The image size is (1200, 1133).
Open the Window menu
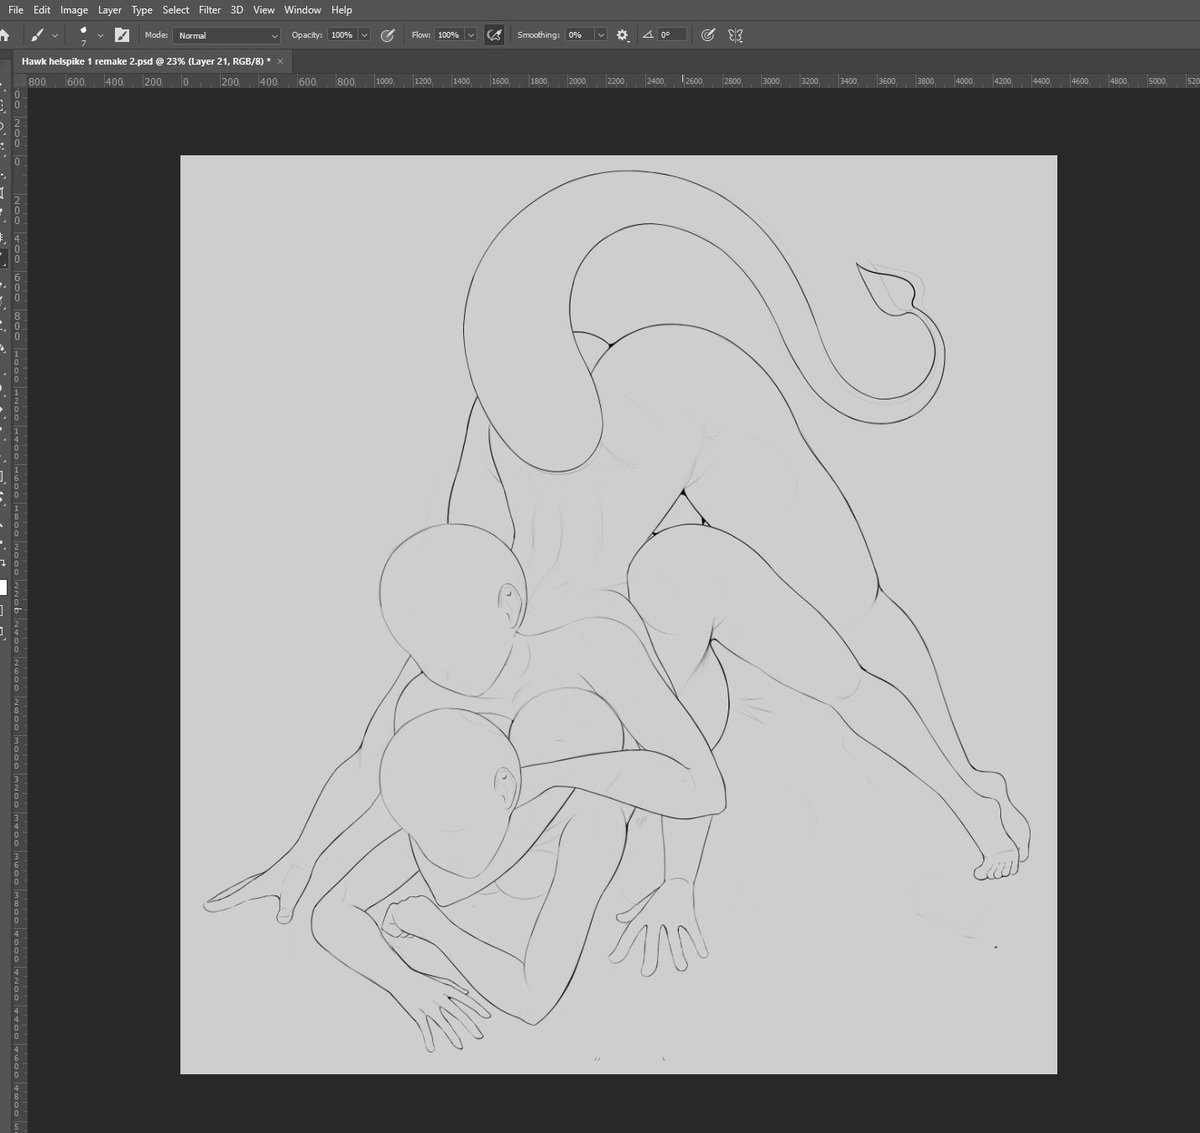[303, 10]
